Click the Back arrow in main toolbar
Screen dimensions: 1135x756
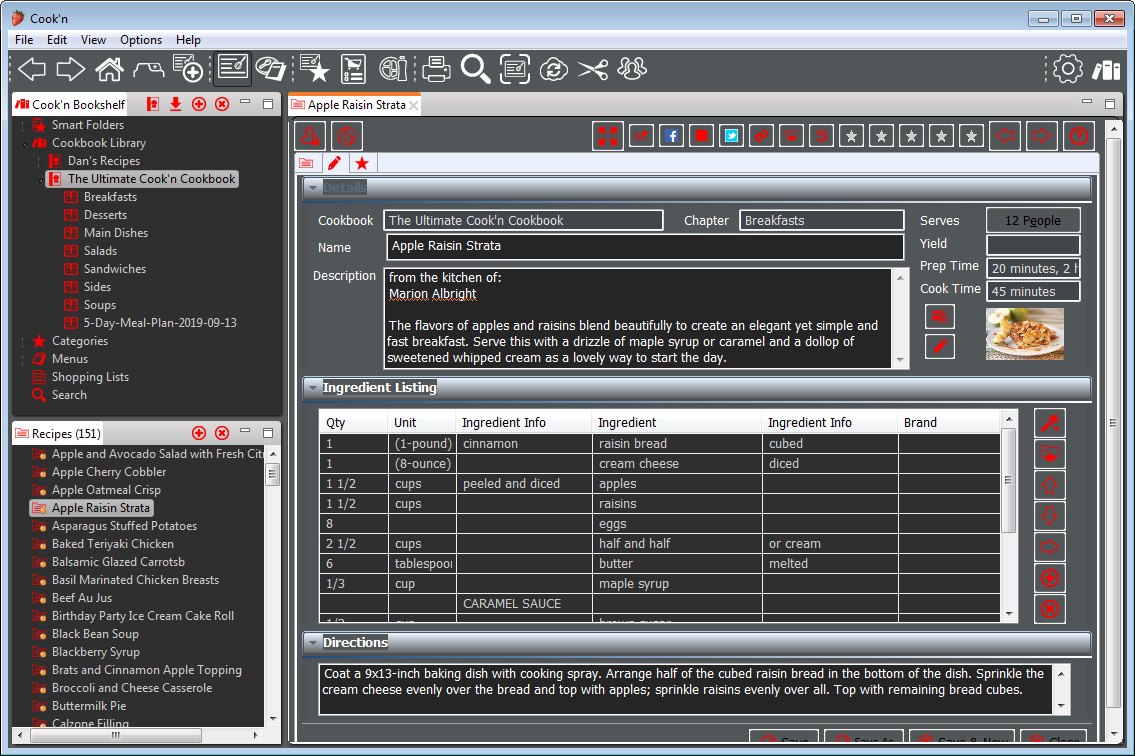point(32,70)
